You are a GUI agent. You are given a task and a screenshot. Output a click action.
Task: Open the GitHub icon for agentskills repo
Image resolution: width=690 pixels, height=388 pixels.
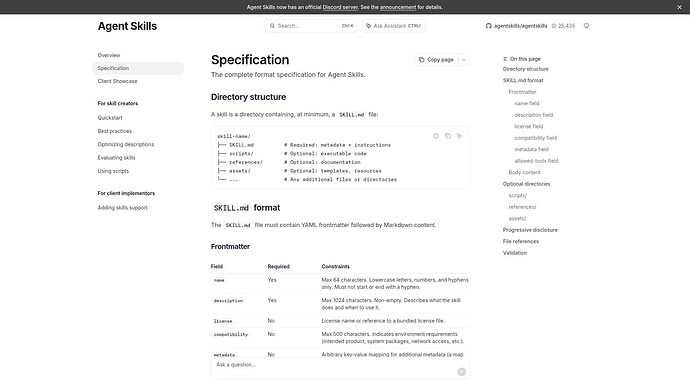click(488, 26)
